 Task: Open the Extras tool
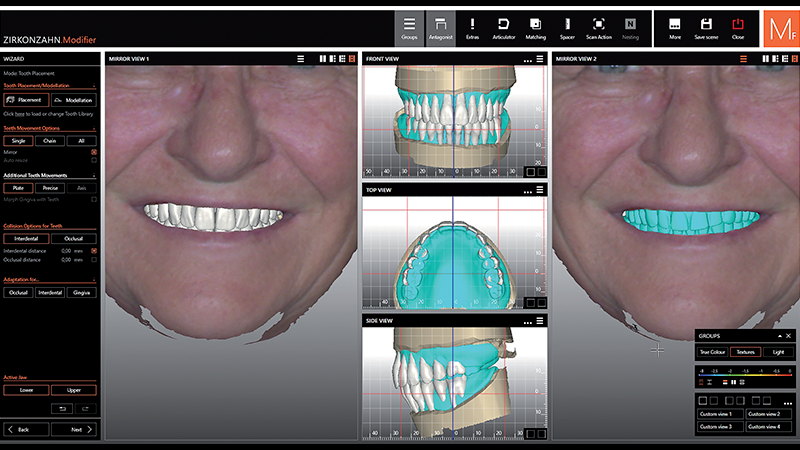(x=472, y=28)
